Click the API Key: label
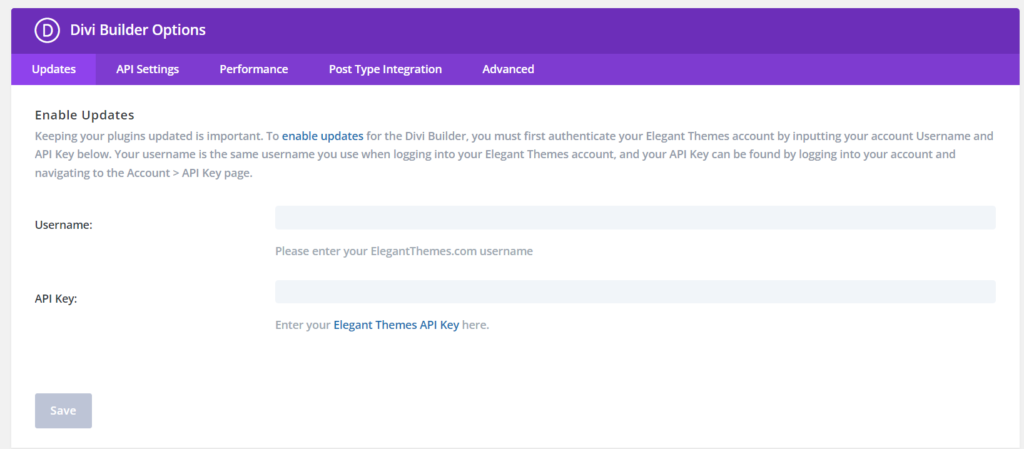 click(x=56, y=299)
